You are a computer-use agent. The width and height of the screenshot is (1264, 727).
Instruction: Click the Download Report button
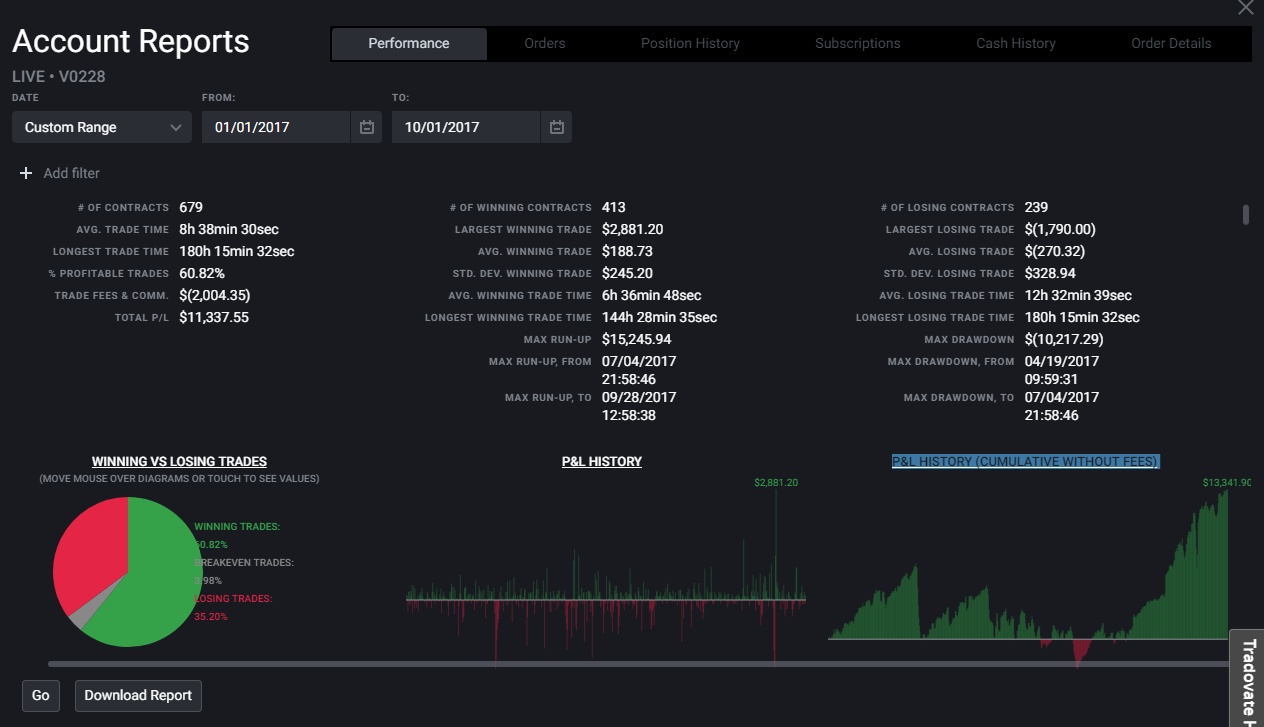[138, 695]
